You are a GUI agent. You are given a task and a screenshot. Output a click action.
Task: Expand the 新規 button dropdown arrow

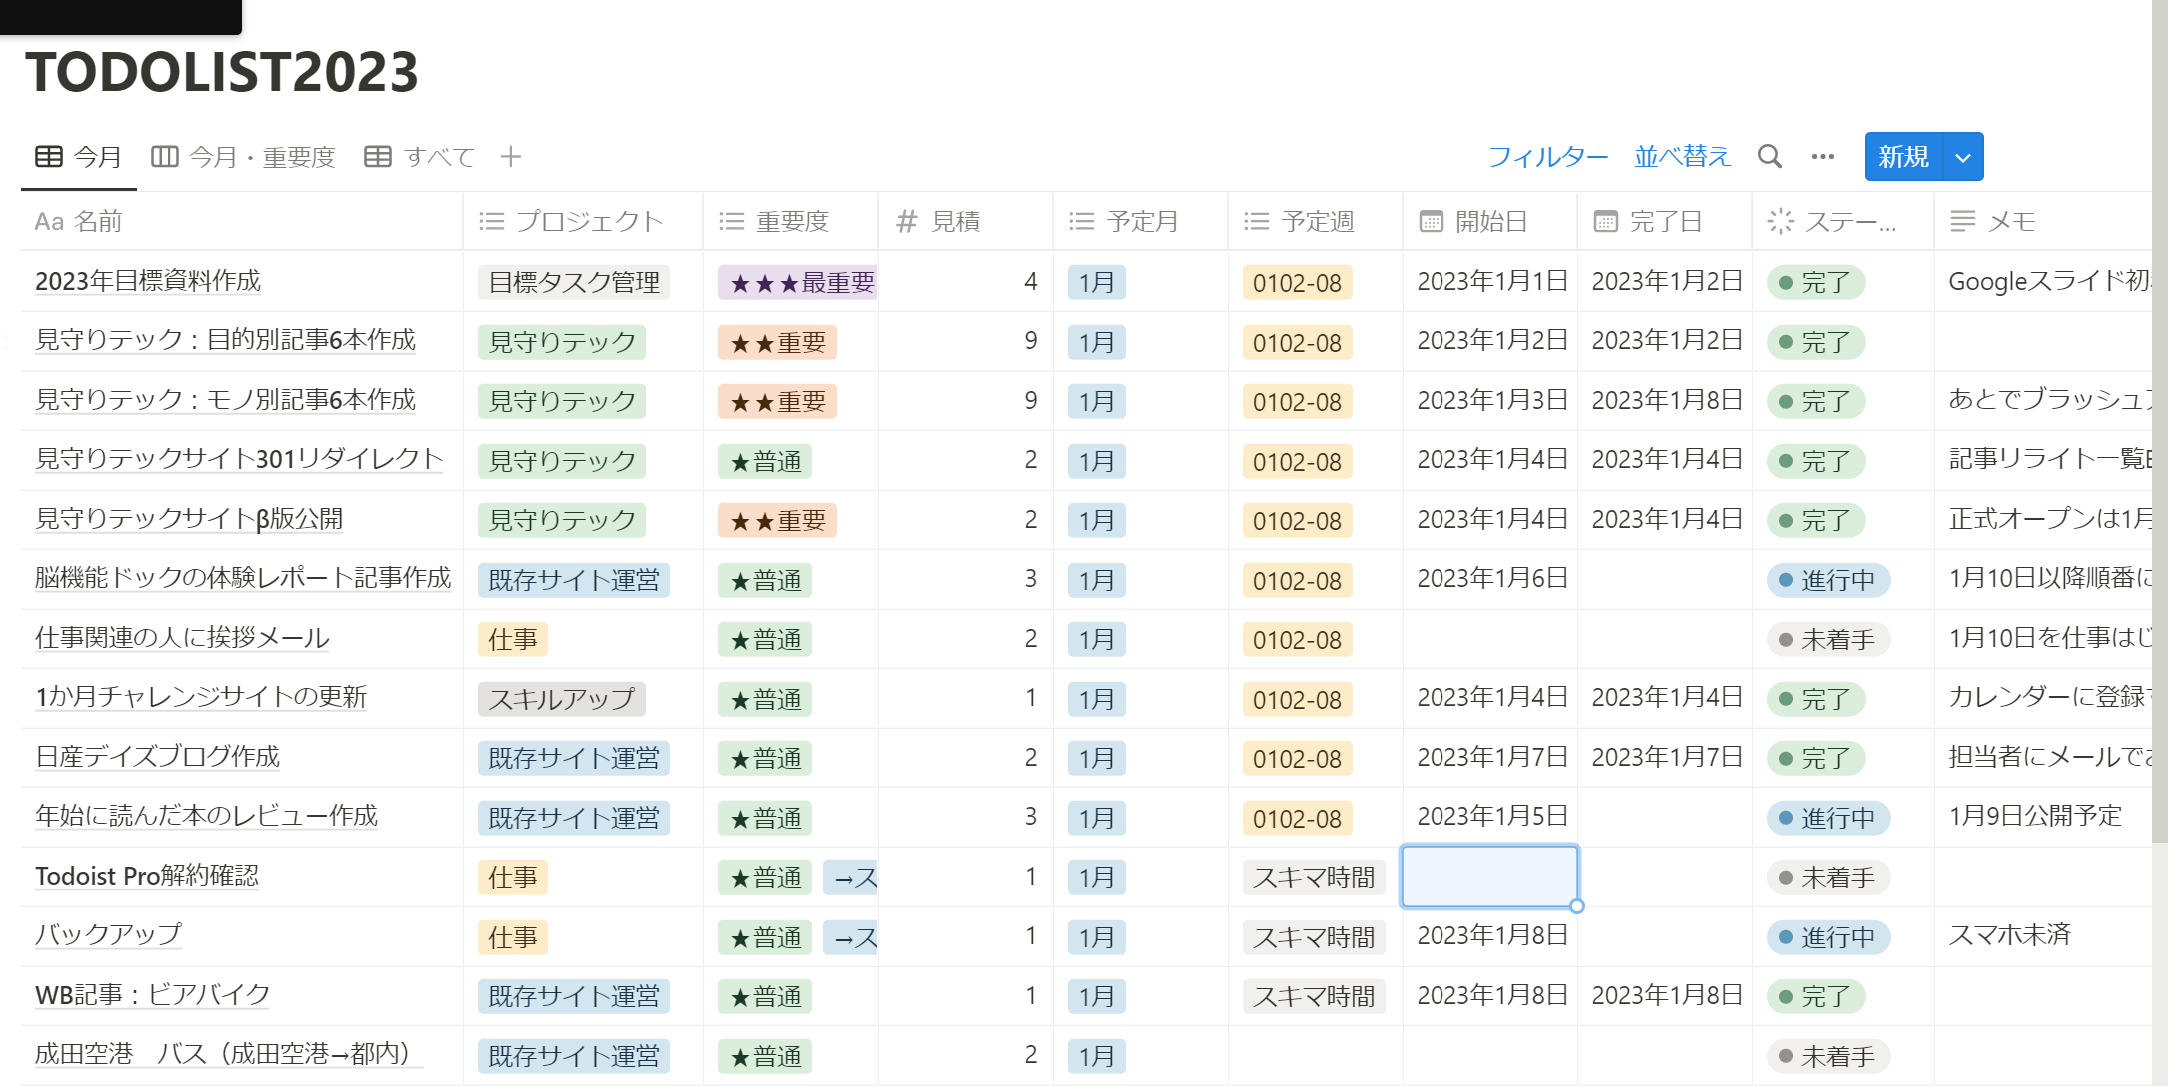coord(1963,157)
